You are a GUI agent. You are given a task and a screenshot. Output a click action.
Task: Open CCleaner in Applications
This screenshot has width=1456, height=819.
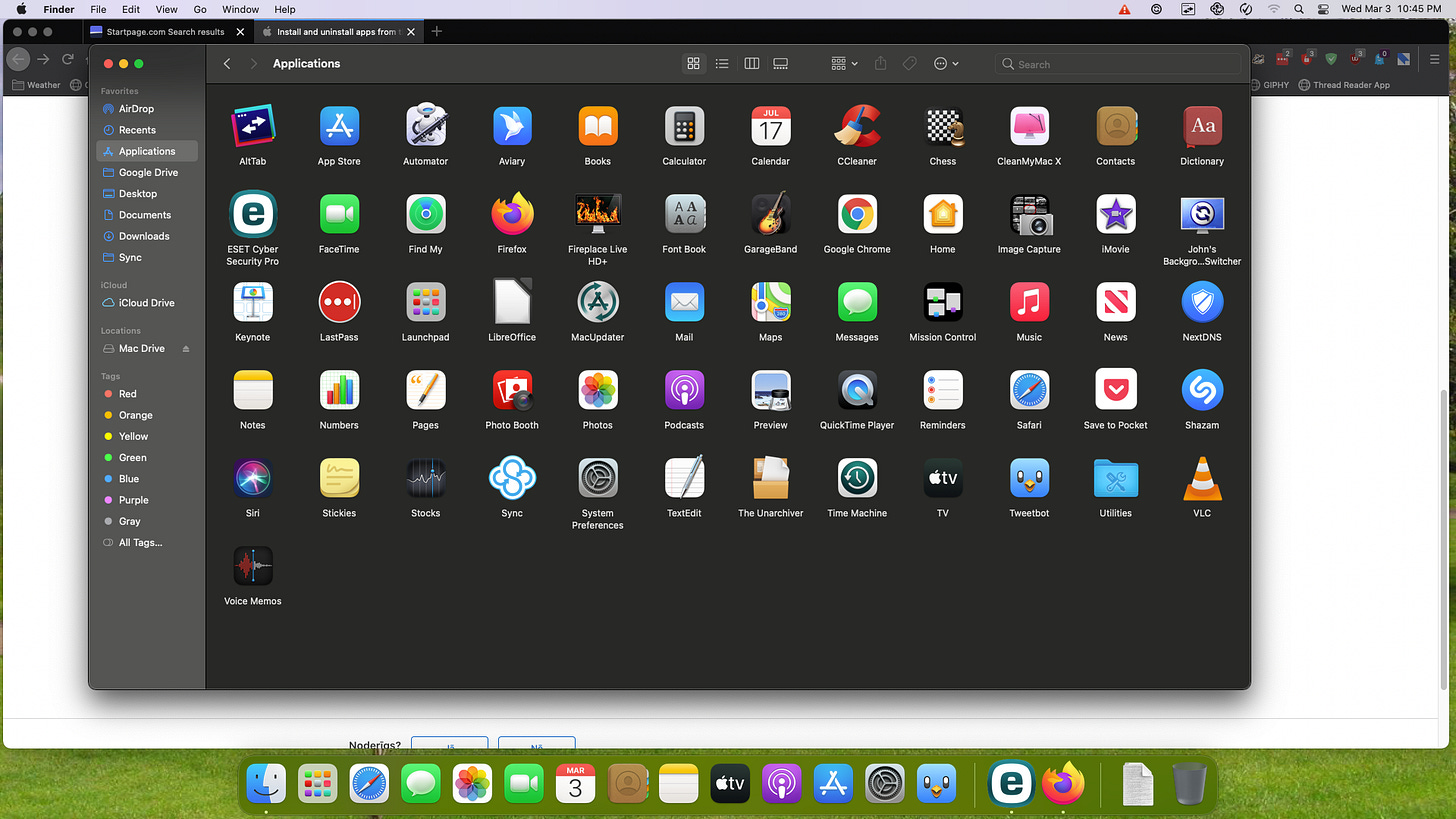857,127
